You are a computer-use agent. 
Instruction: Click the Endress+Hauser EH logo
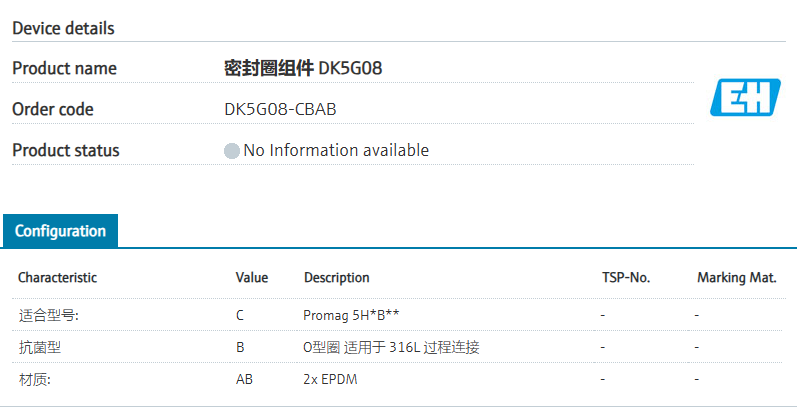pos(743,97)
